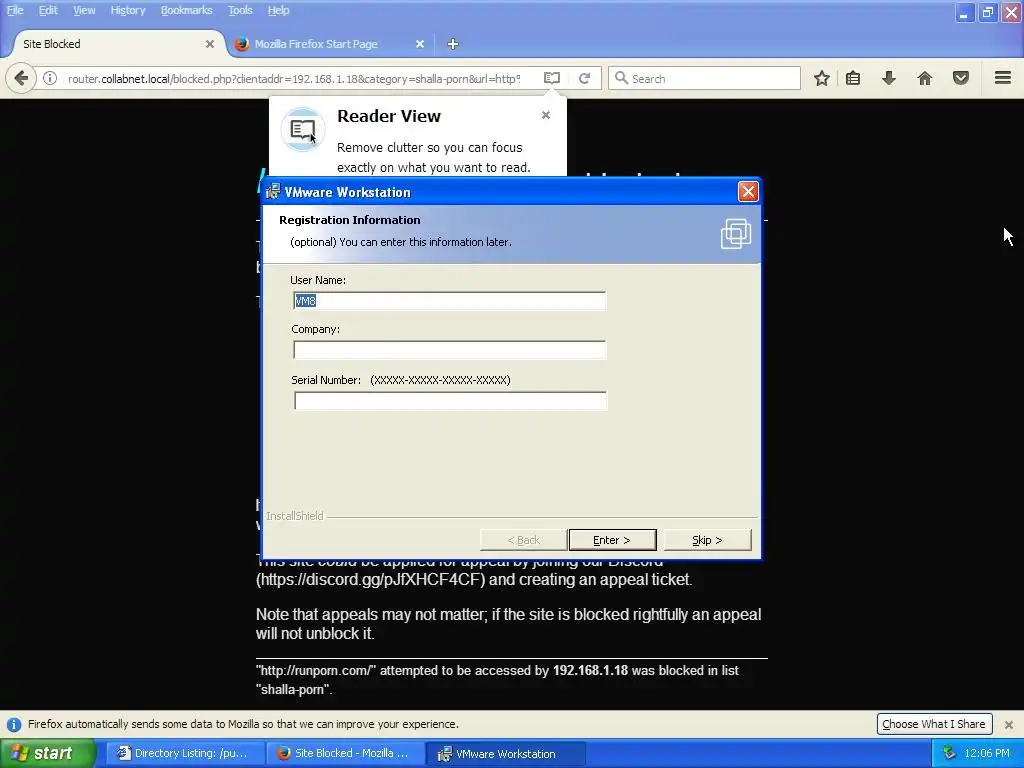This screenshot has height=768, width=1024.
Task: Click system tray network icon
Action: pyautogui.click(x=949, y=753)
